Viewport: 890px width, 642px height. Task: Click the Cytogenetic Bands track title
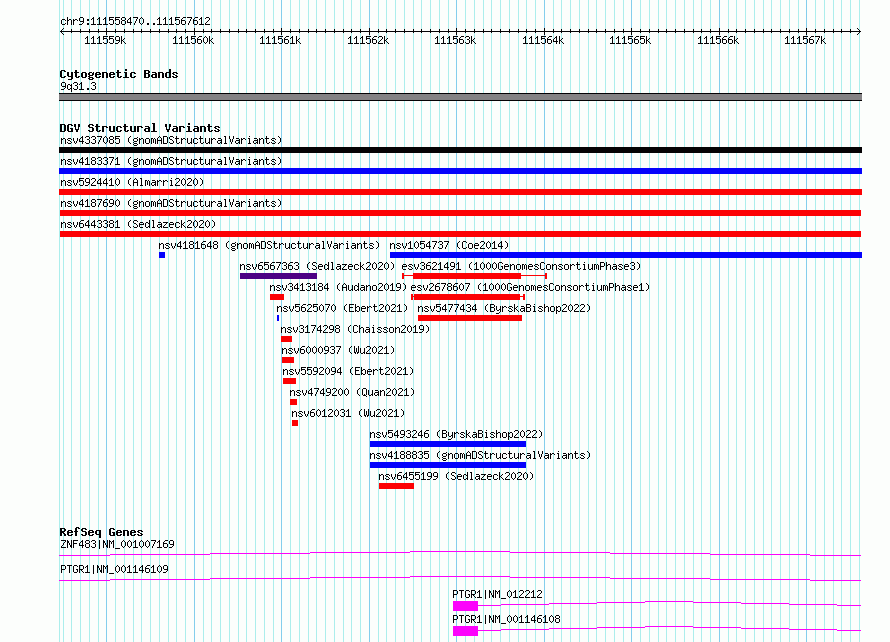[x=119, y=74]
